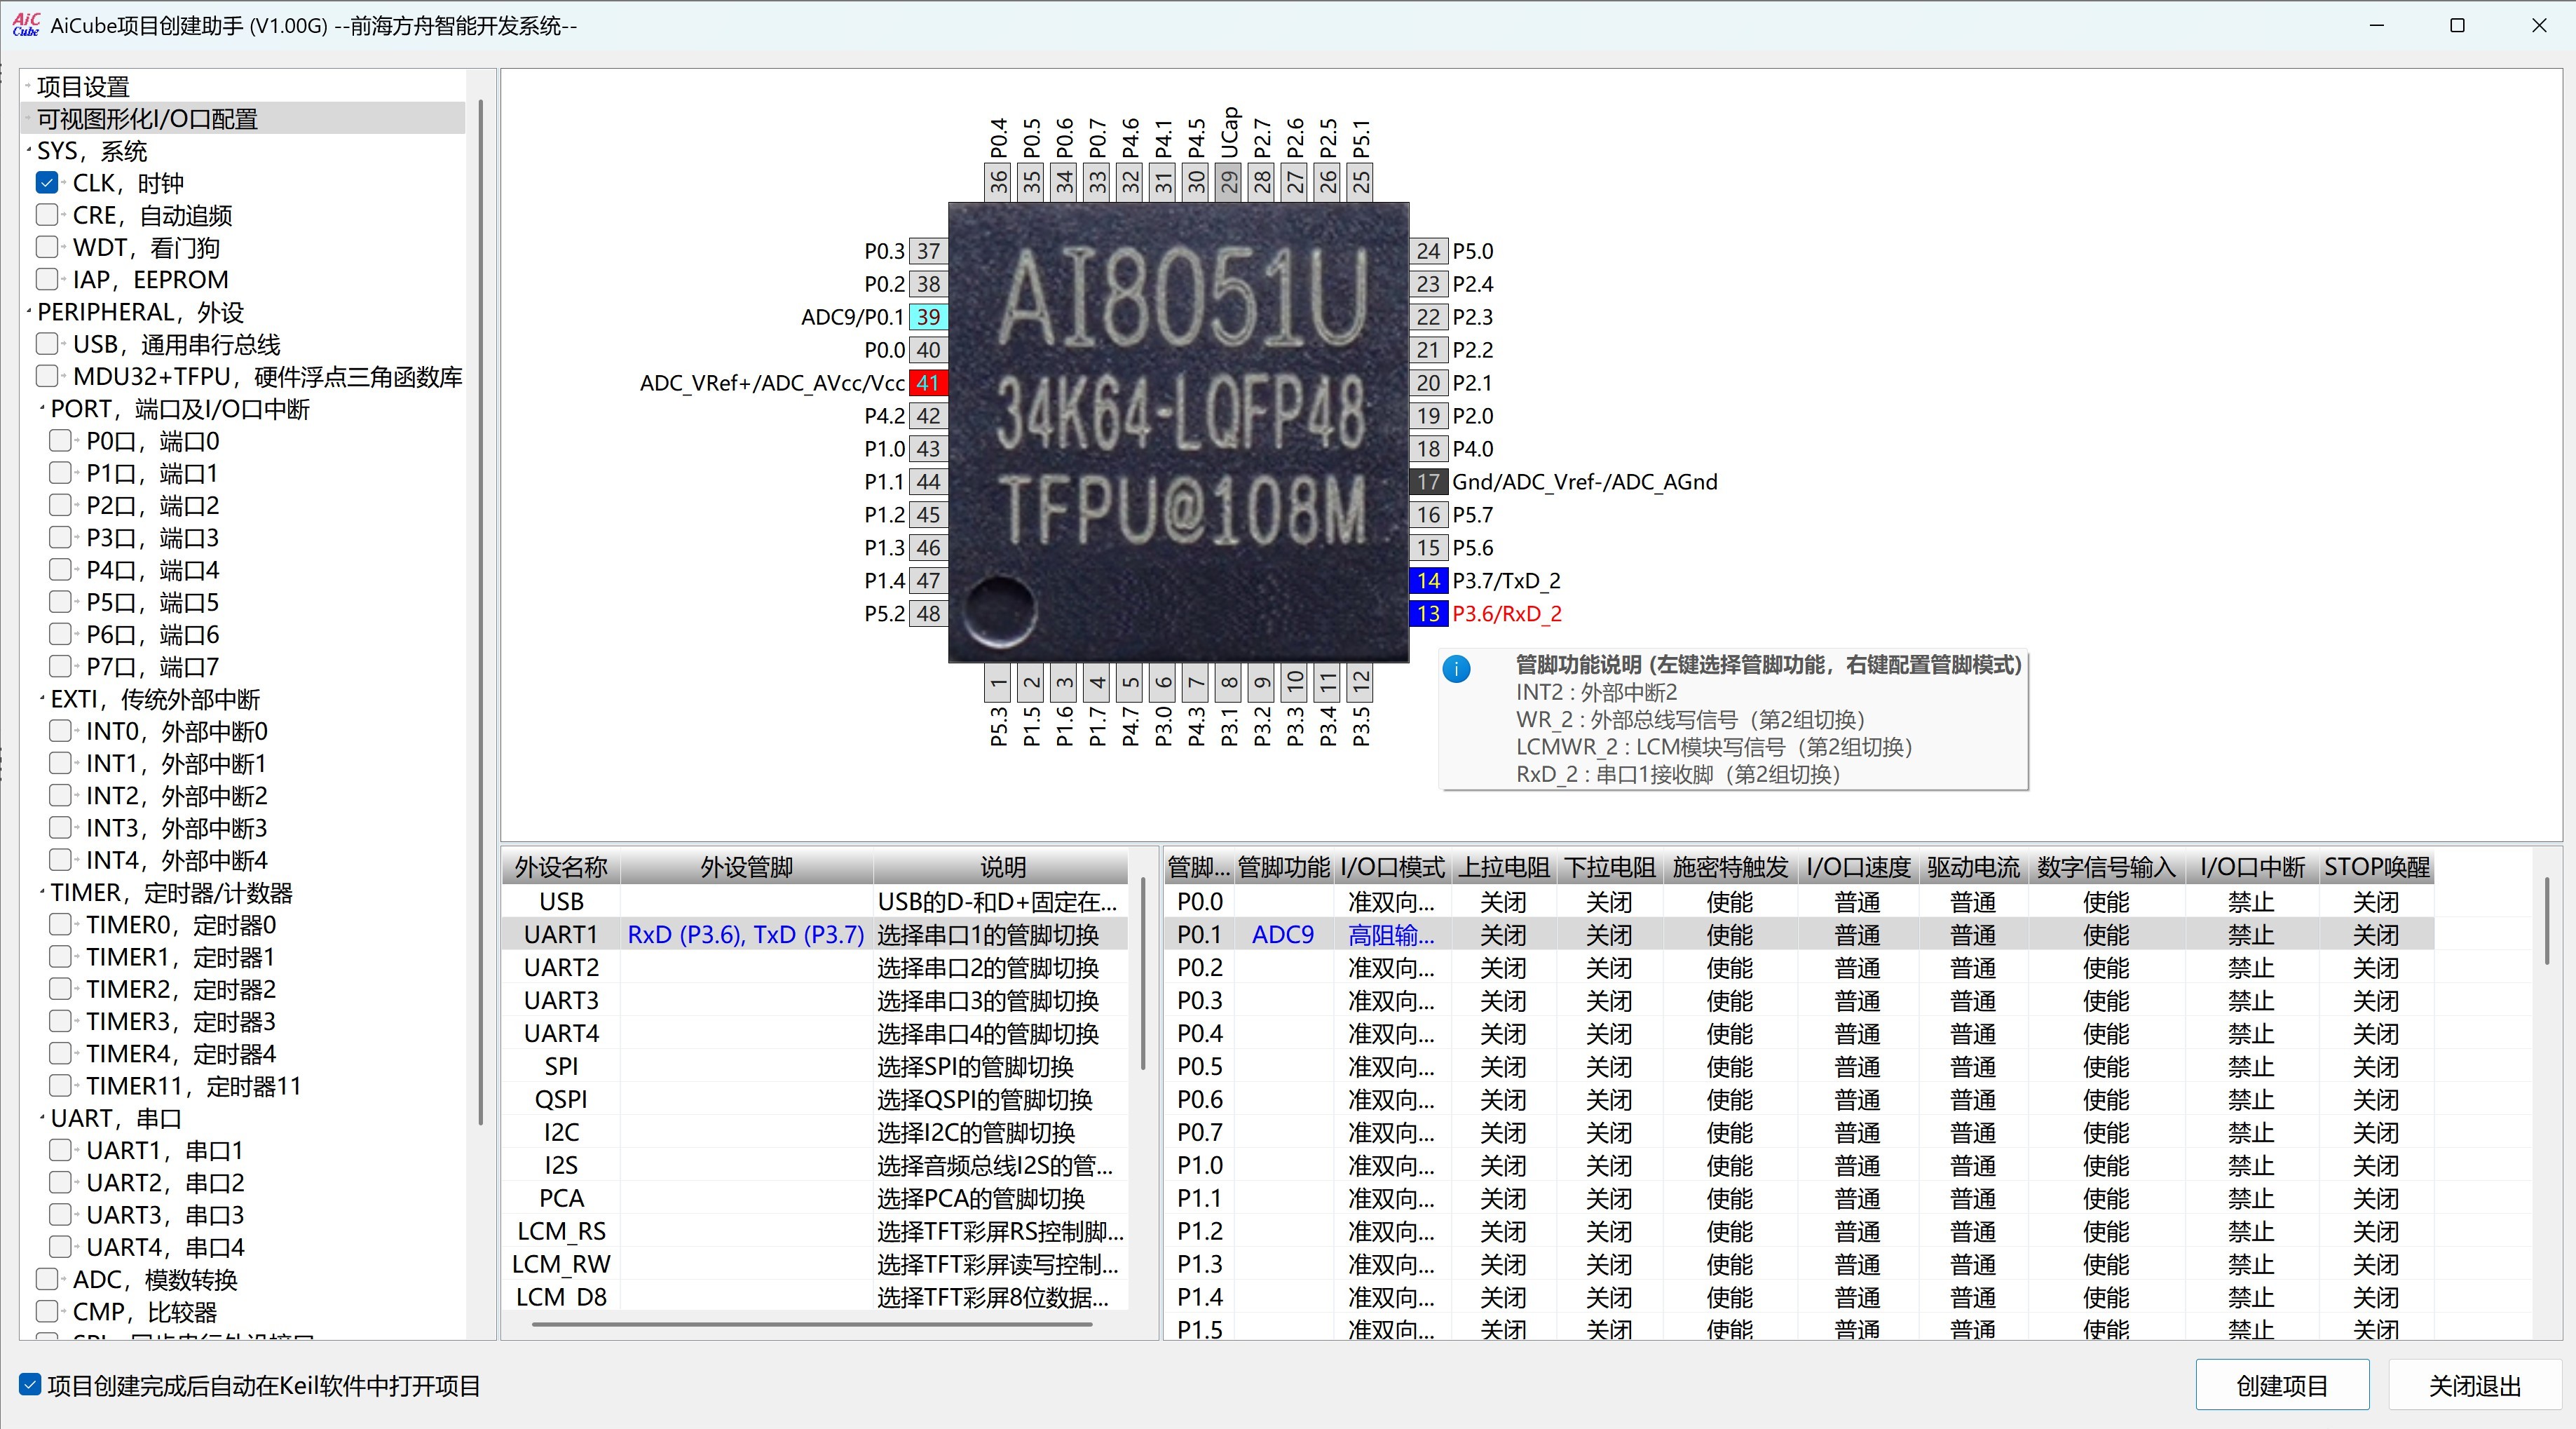Enable IAP, EEPROM checkbox
Viewport: 2576px width, 1429px height.
pyautogui.click(x=47, y=279)
